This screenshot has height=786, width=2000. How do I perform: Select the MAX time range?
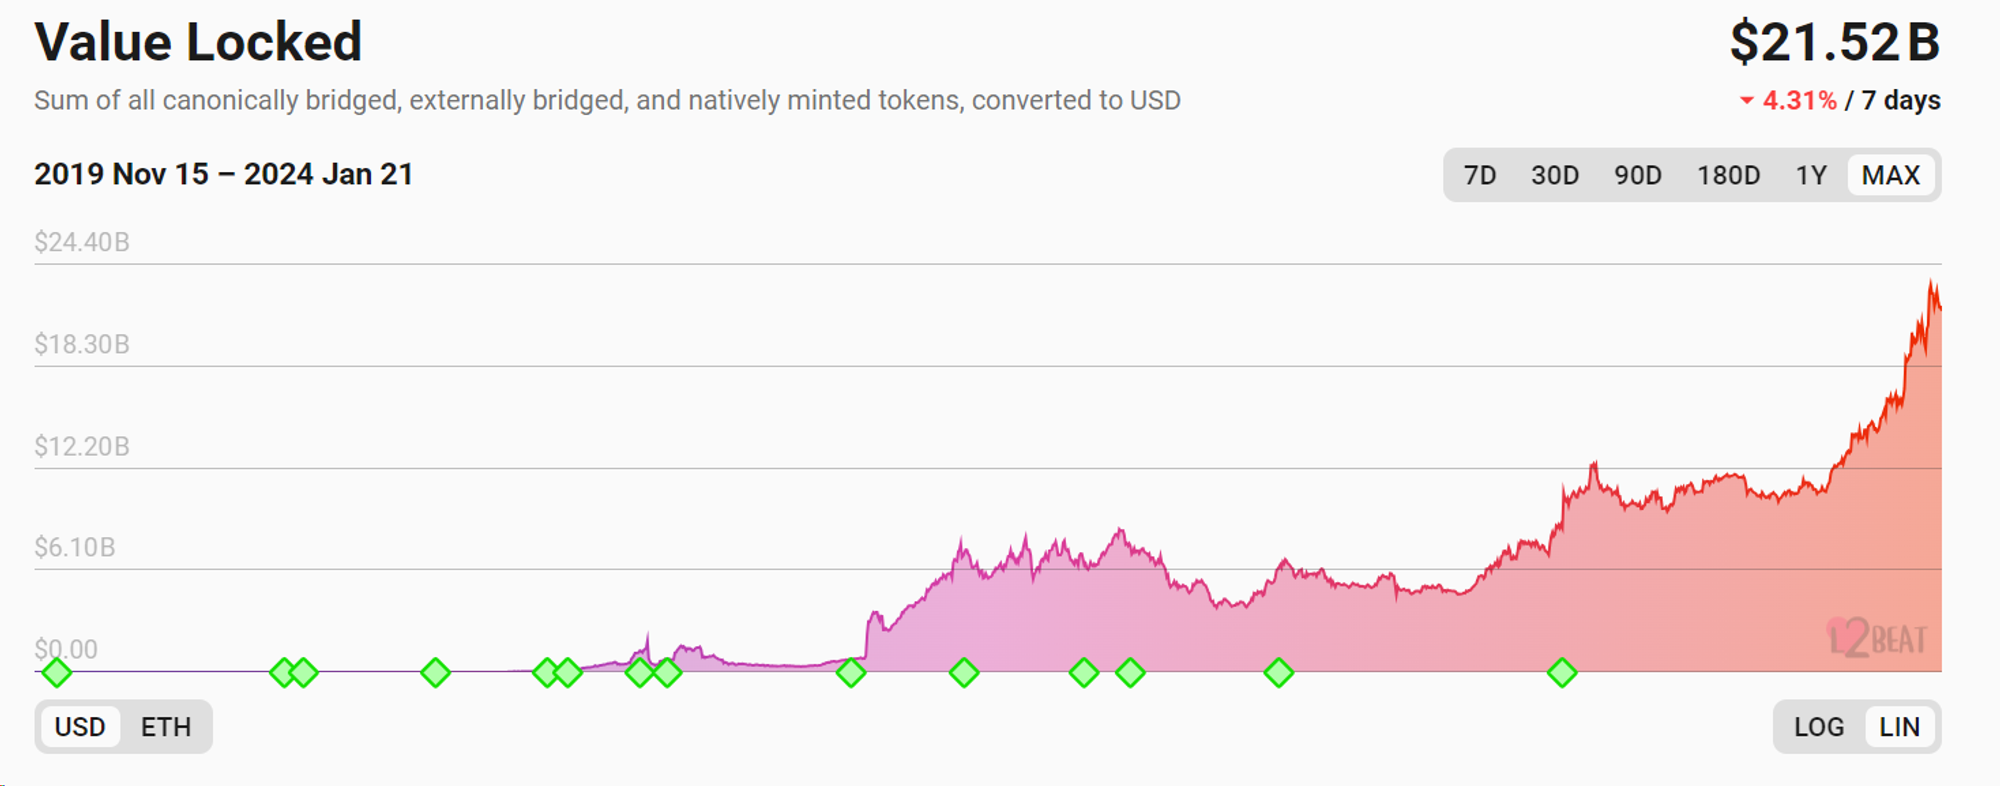pyautogui.click(x=1890, y=176)
